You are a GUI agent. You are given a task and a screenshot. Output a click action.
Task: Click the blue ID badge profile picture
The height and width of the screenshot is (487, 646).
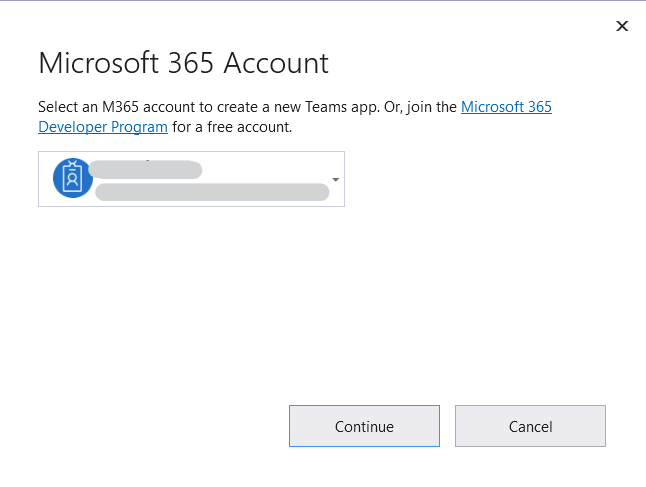coord(72,179)
